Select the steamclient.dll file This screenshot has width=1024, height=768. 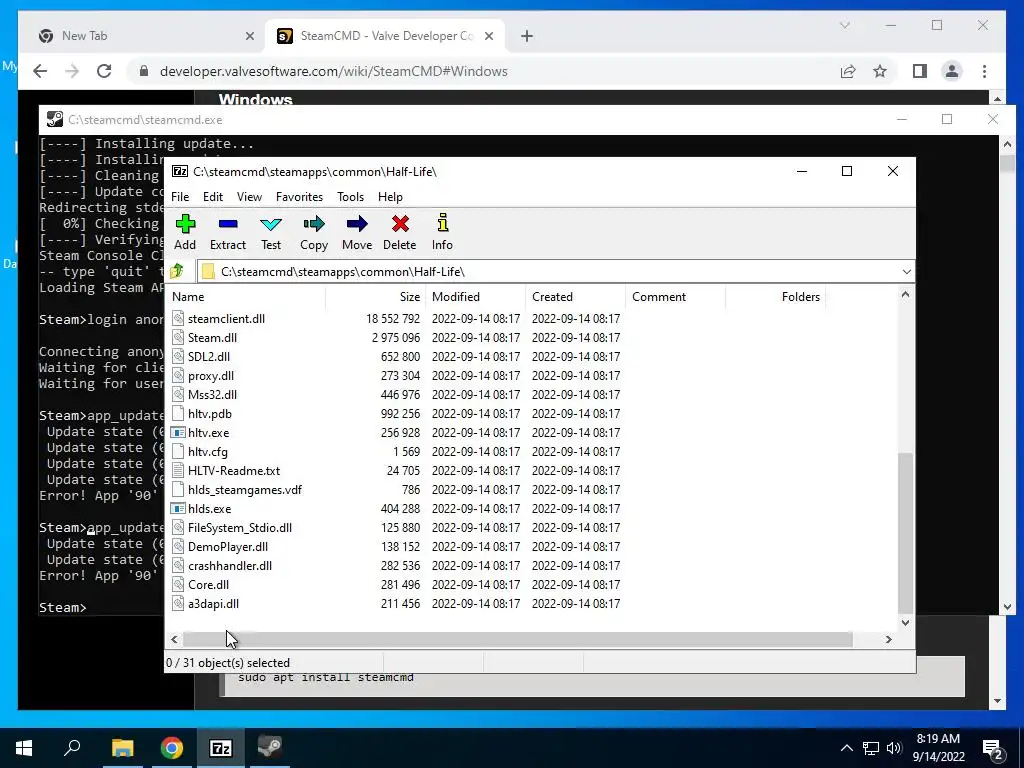pos(226,319)
